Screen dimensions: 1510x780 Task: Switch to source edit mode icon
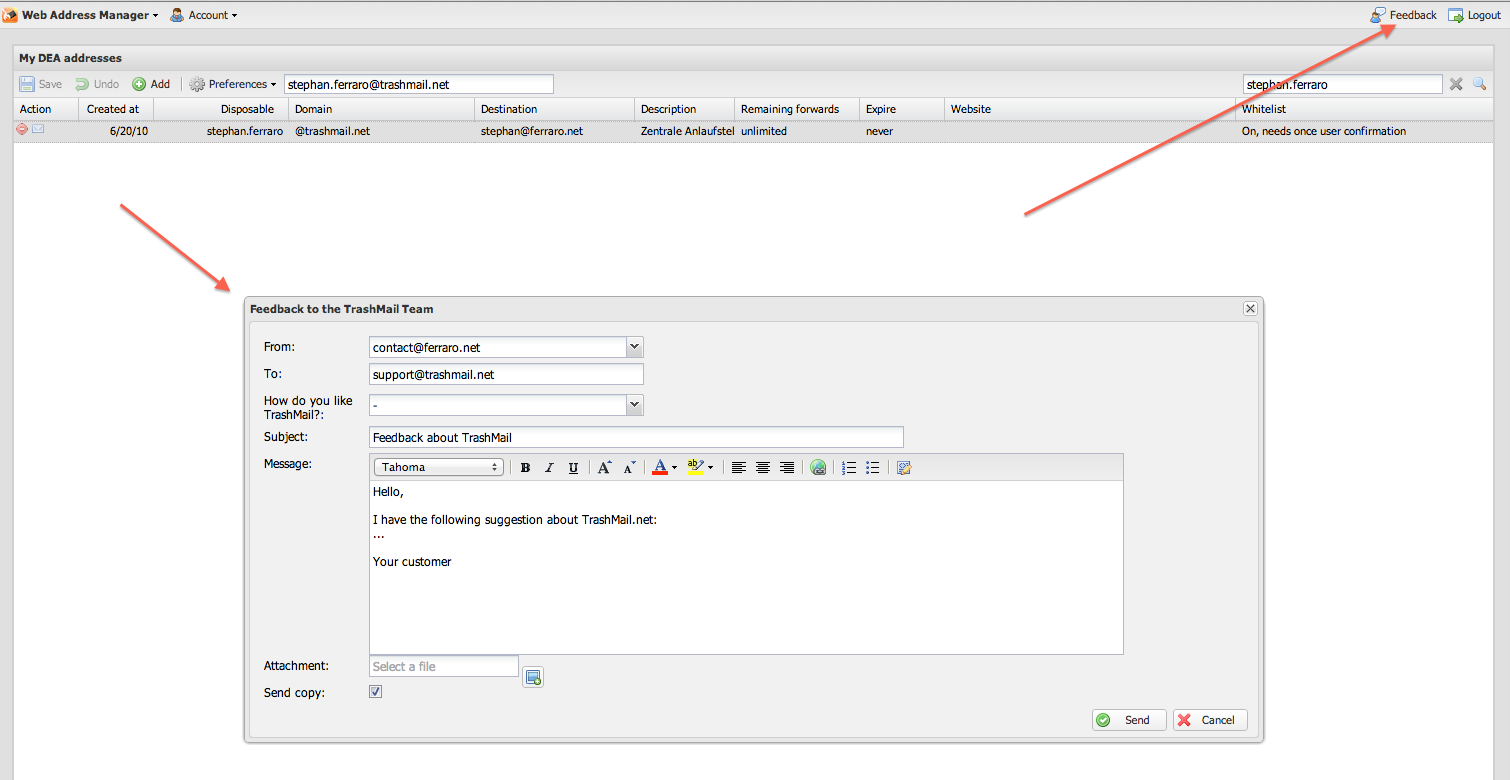tap(904, 467)
